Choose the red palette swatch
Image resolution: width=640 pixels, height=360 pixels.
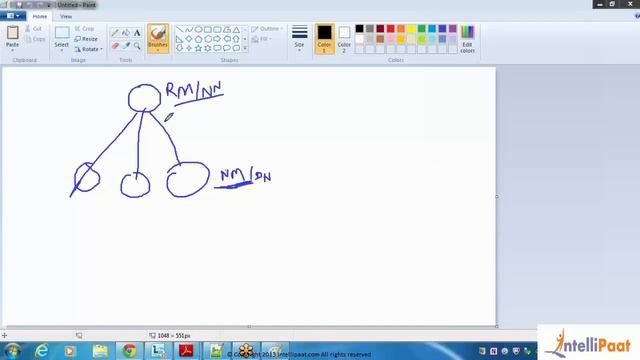coord(391,29)
